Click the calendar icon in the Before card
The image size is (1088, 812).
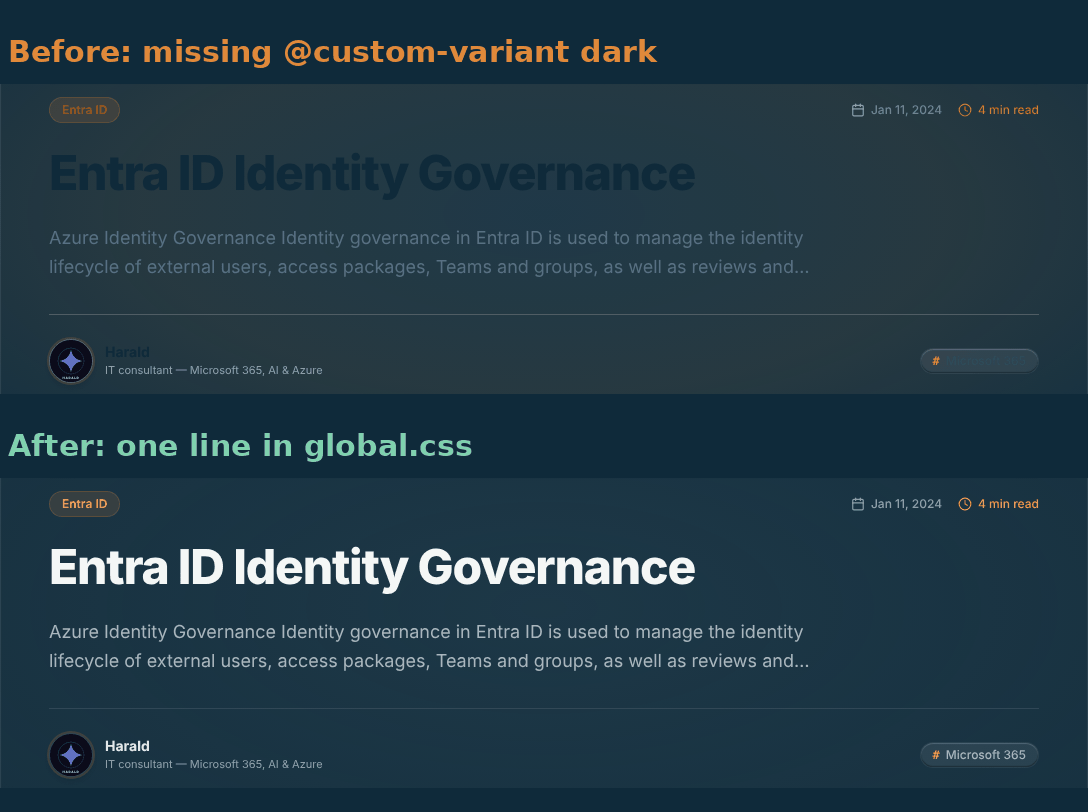click(x=858, y=110)
